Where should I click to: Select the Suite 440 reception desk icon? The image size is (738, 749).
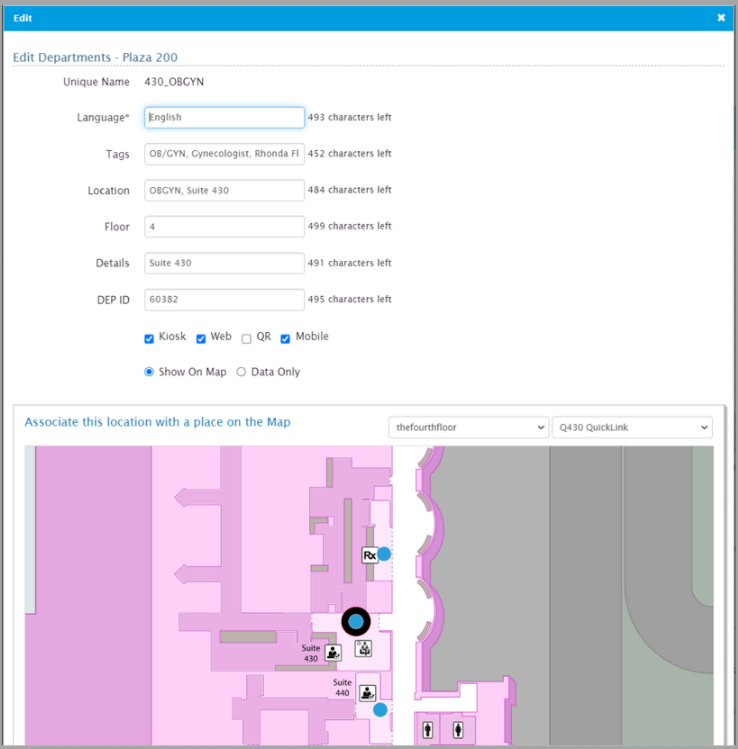[367, 693]
